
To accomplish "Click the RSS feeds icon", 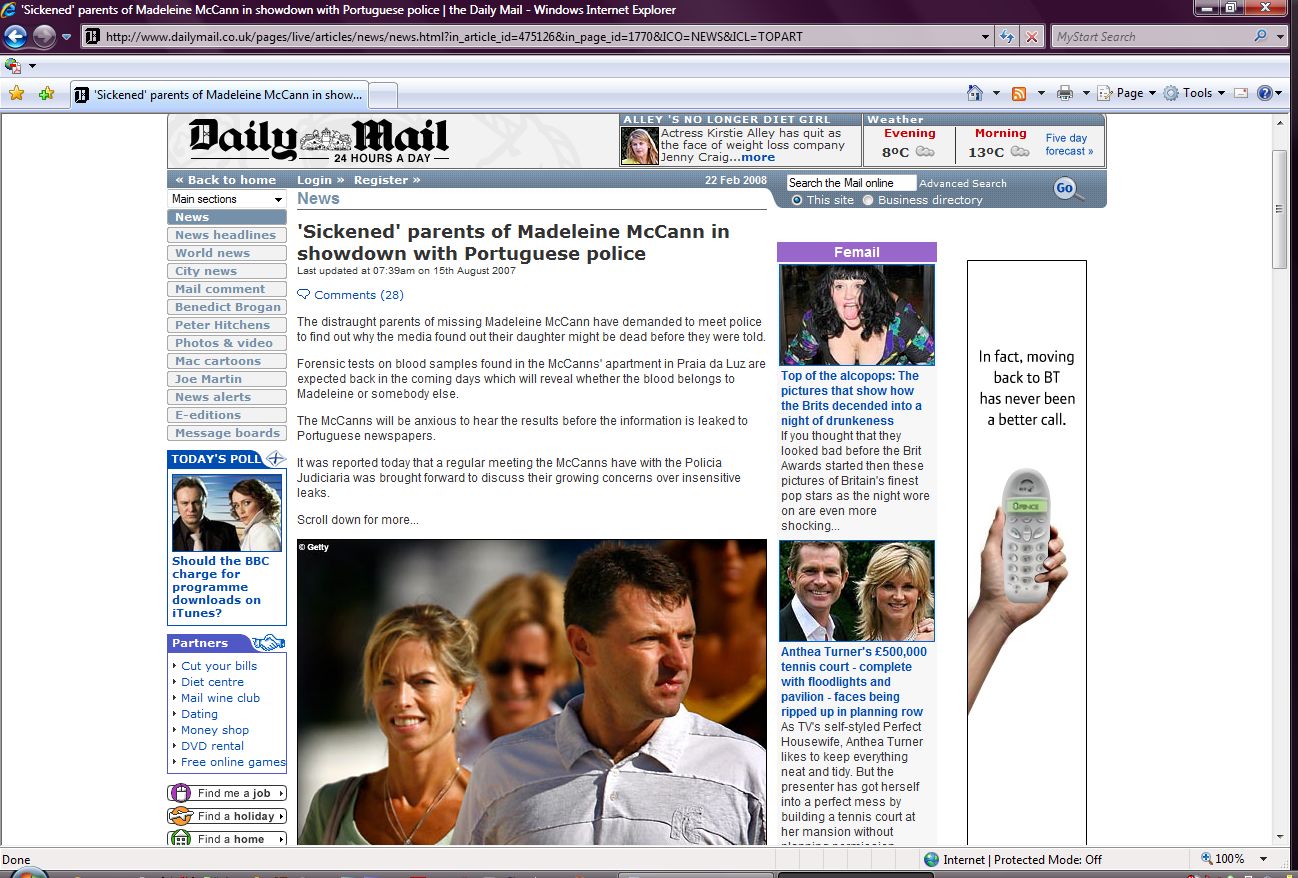I will tap(1019, 93).
